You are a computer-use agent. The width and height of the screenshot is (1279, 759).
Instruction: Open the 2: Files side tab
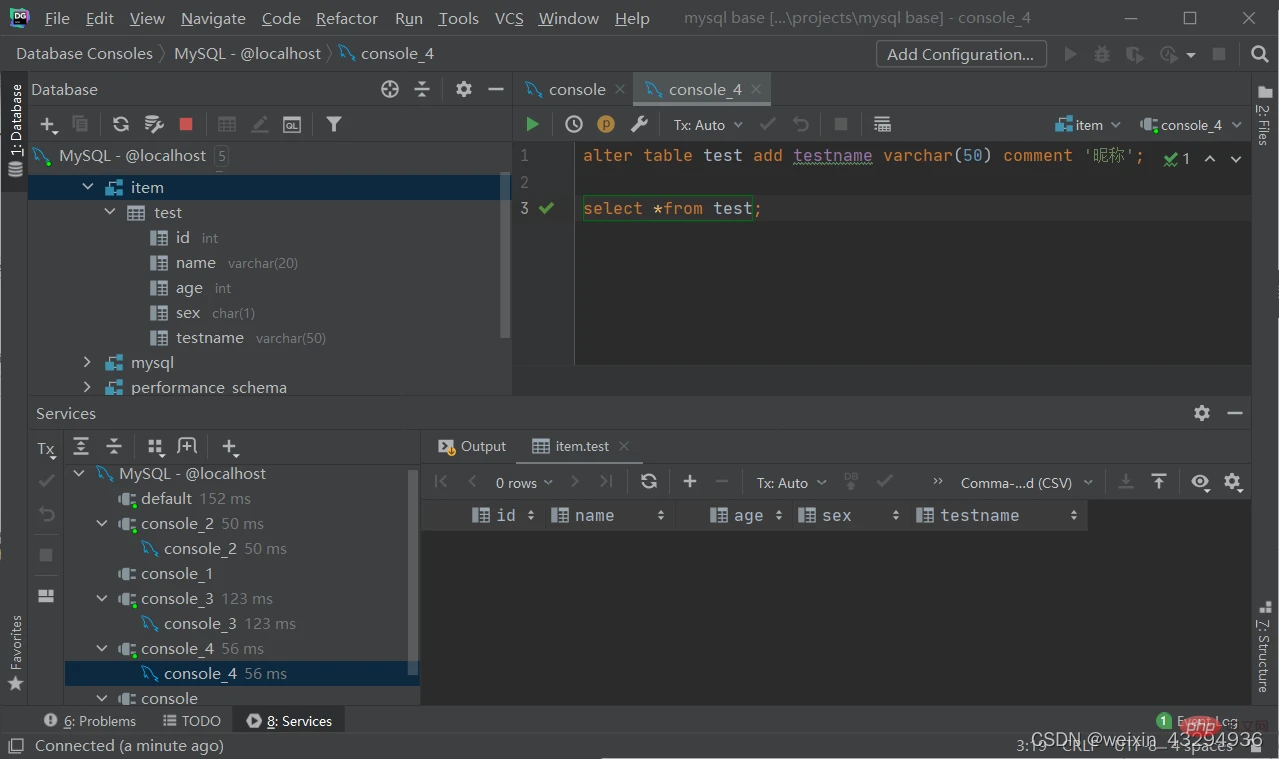click(1264, 116)
